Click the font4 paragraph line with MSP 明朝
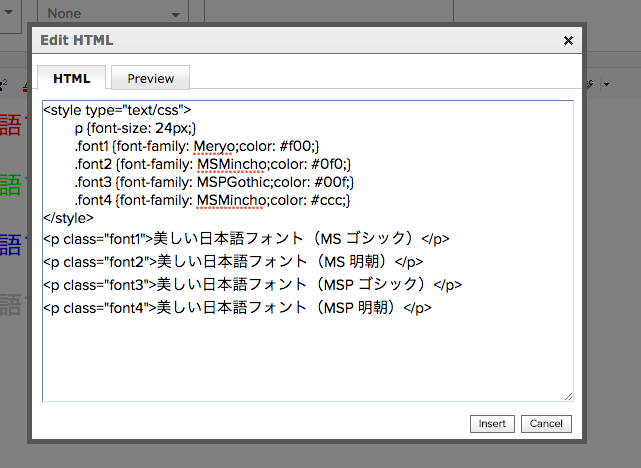 pyautogui.click(x=237, y=308)
